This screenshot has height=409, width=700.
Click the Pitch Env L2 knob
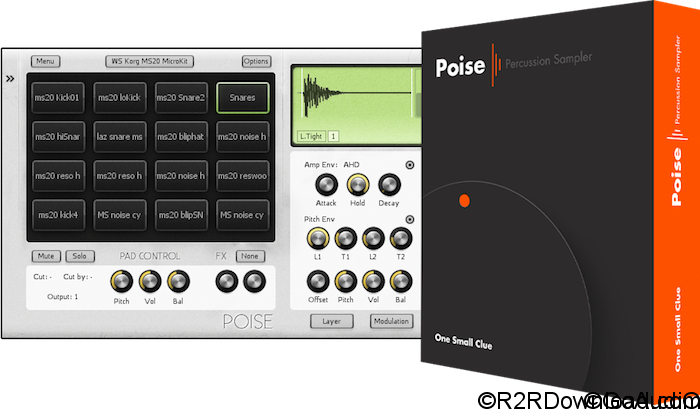click(x=373, y=238)
